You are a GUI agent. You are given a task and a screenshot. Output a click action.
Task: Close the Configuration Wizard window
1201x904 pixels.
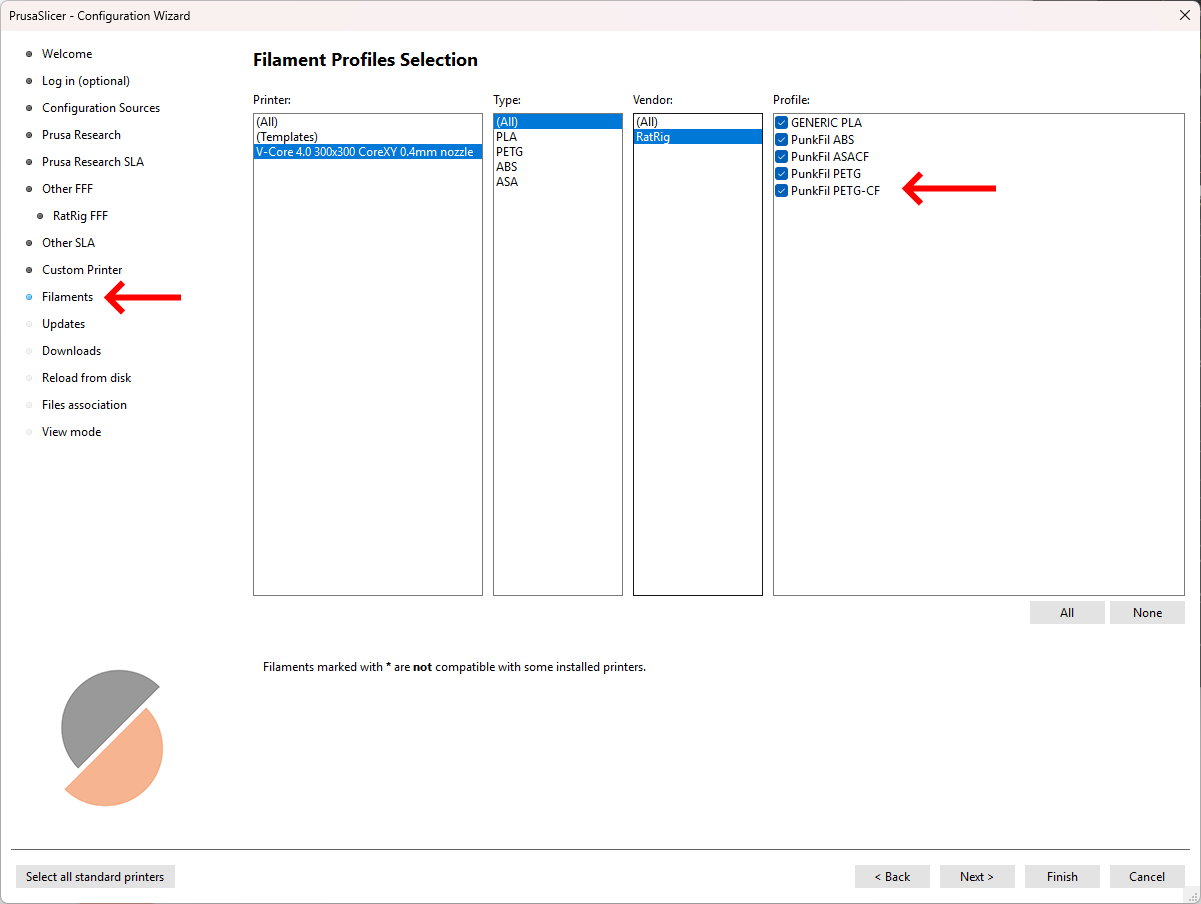tap(1184, 15)
